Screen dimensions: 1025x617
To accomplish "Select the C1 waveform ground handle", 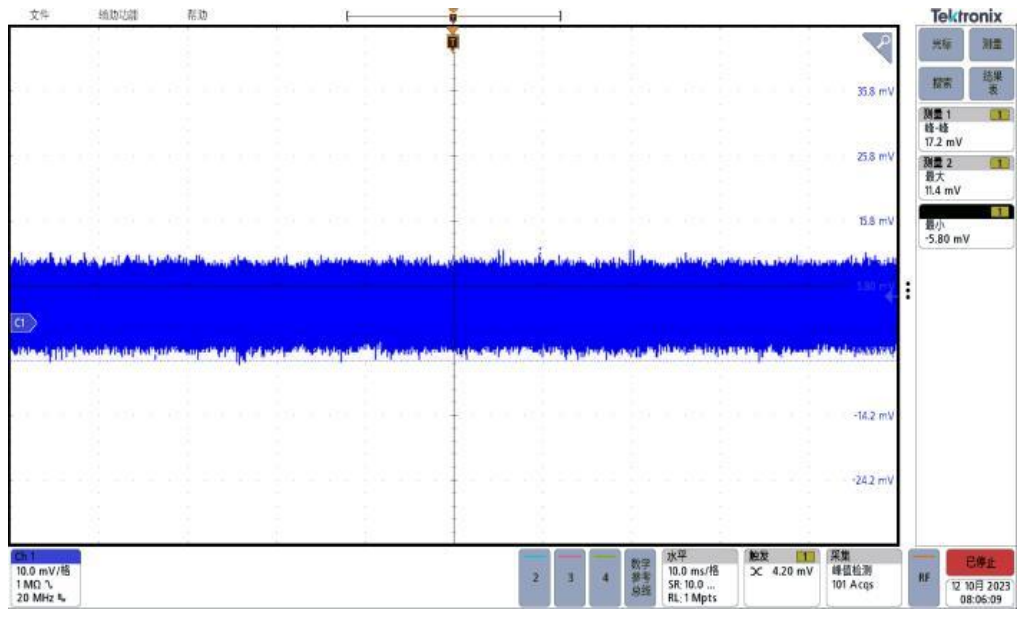I will coord(24,323).
